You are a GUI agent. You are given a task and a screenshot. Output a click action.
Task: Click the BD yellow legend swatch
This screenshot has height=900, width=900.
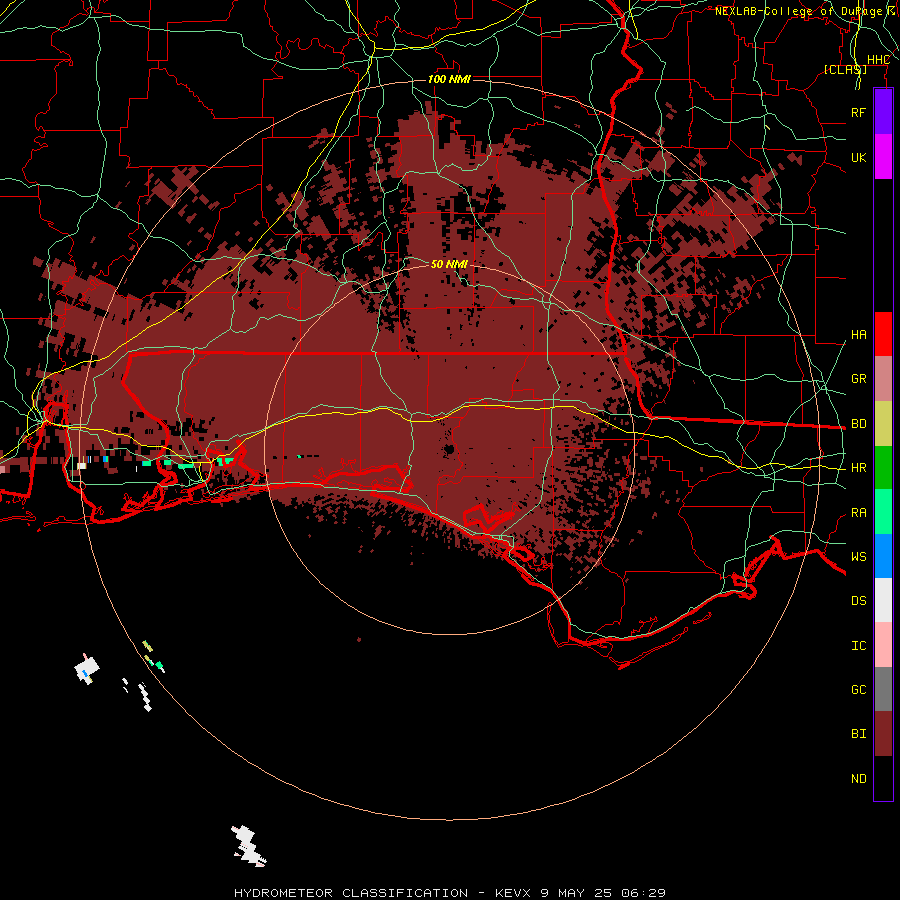point(883,424)
